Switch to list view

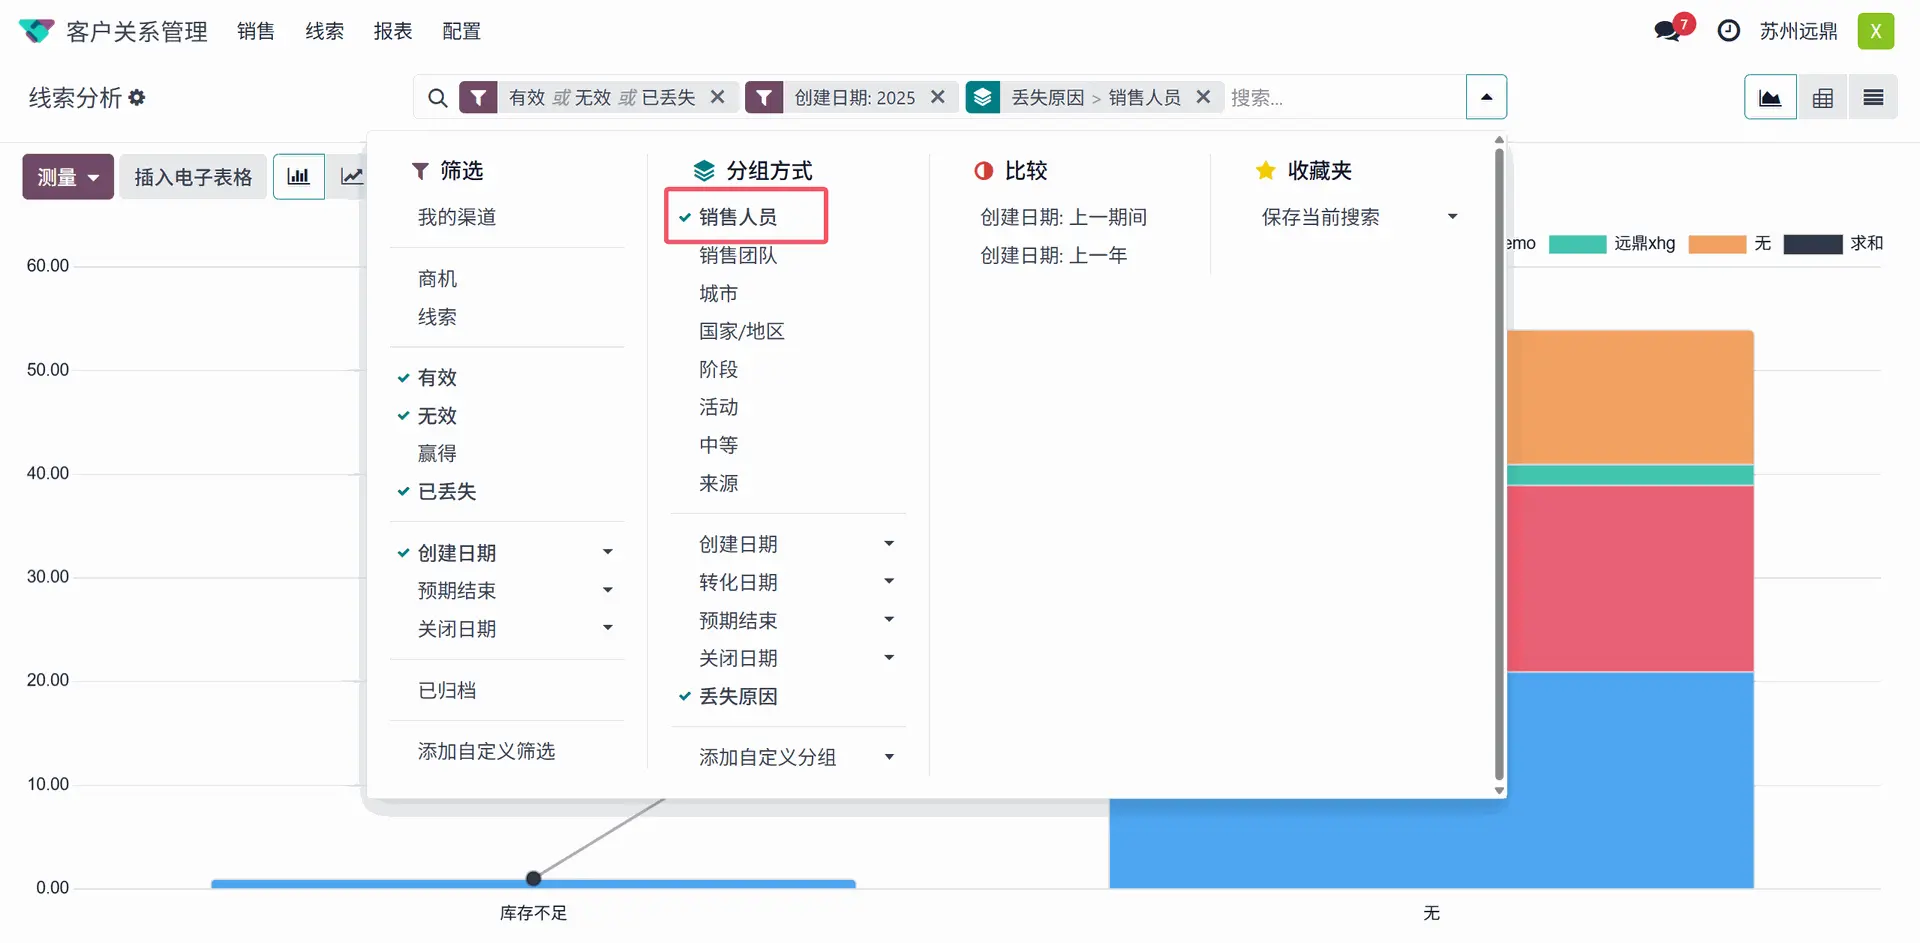1873,97
